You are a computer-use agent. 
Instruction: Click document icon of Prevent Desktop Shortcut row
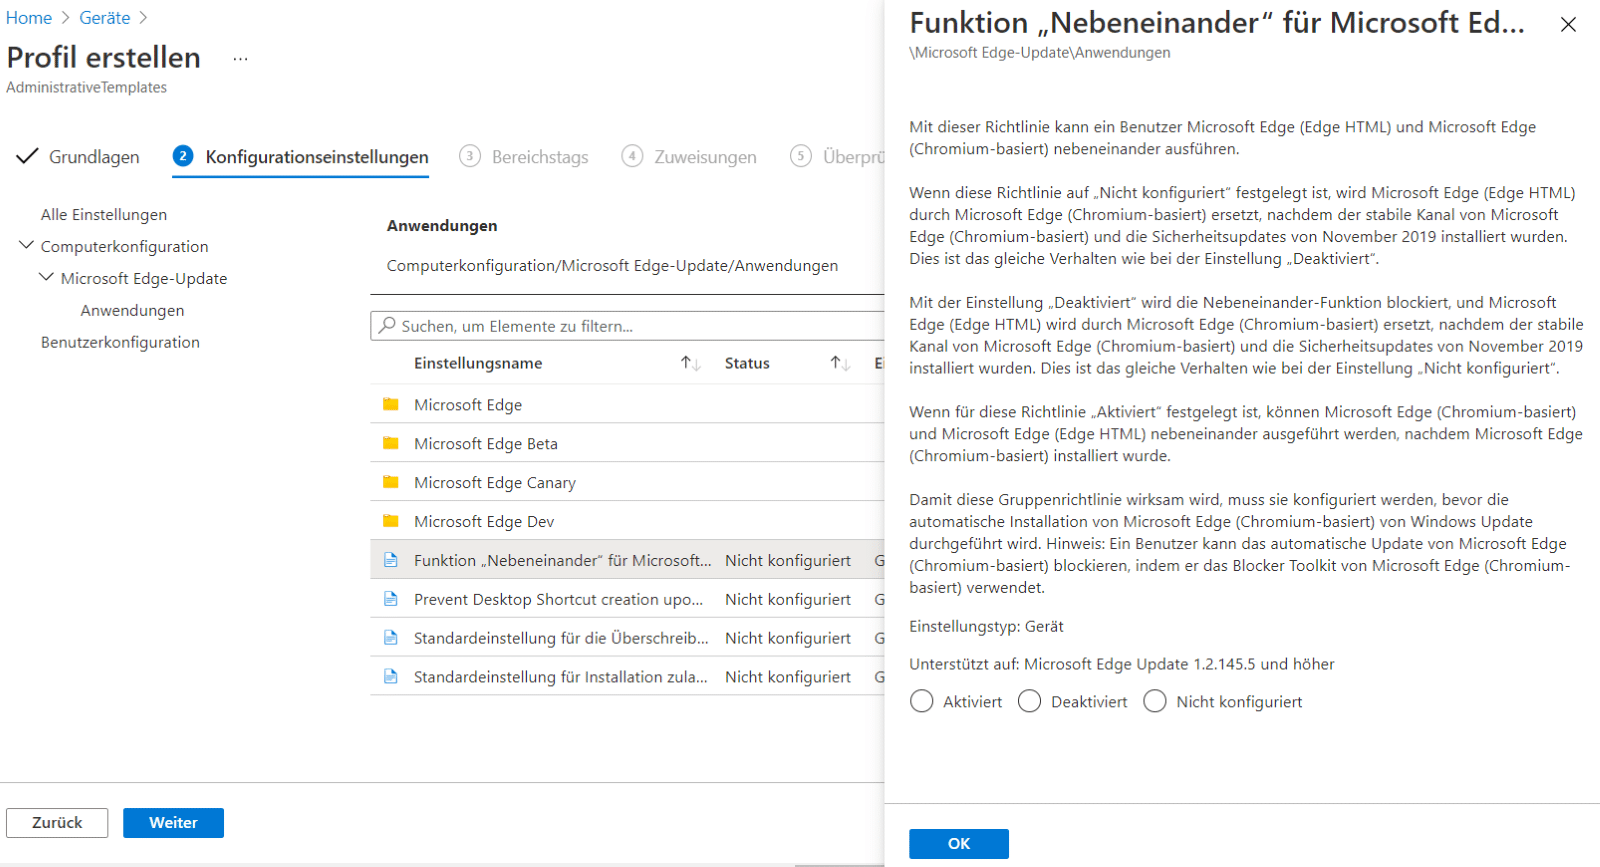click(391, 599)
